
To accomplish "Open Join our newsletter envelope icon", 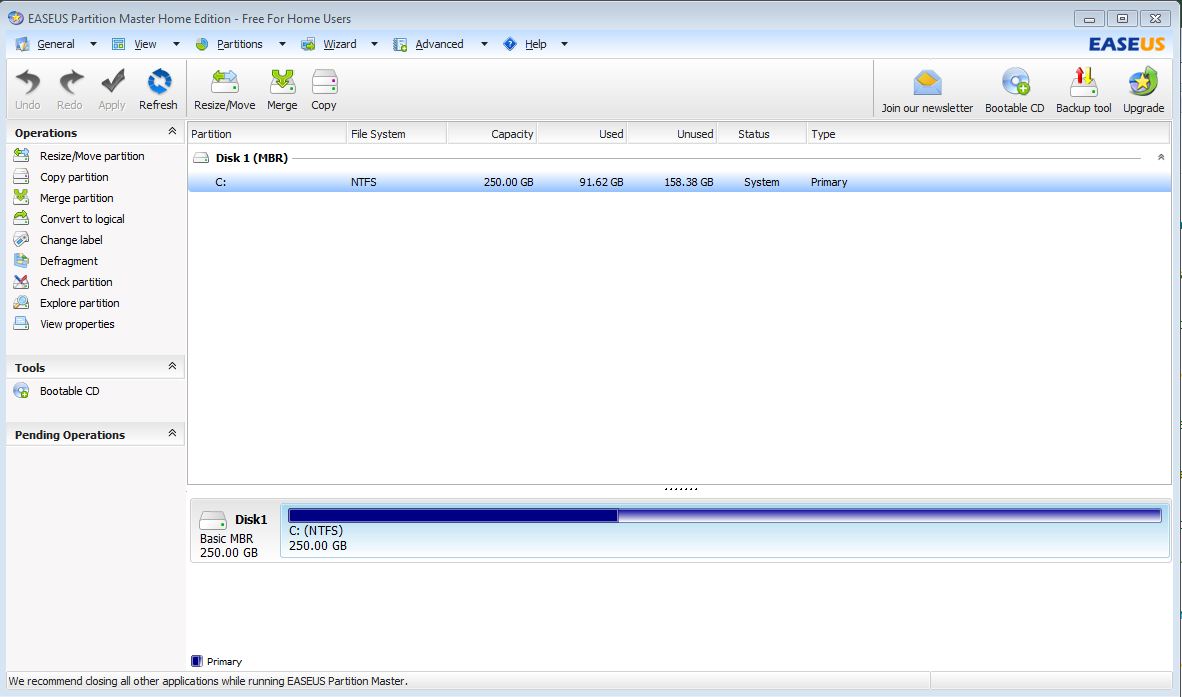I will (x=927, y=83).
